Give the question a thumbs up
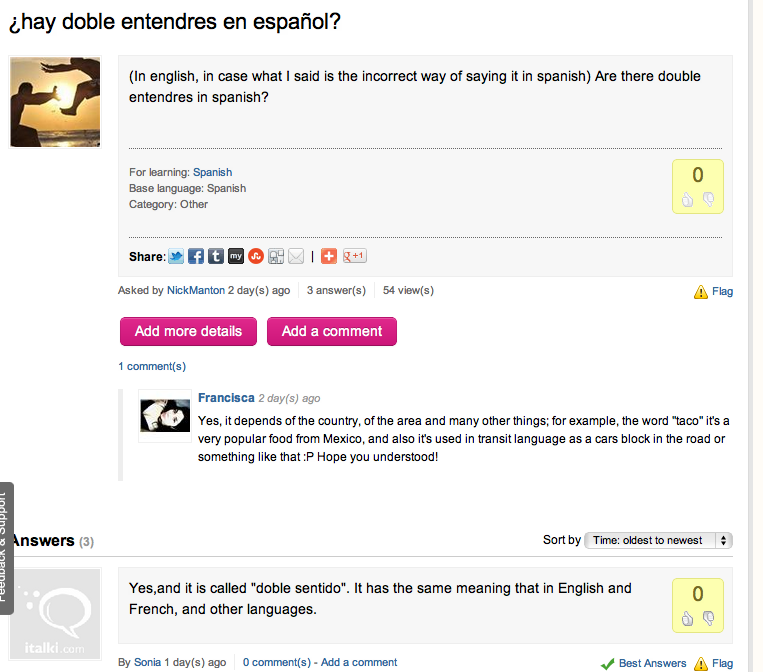 click(688, 200)
